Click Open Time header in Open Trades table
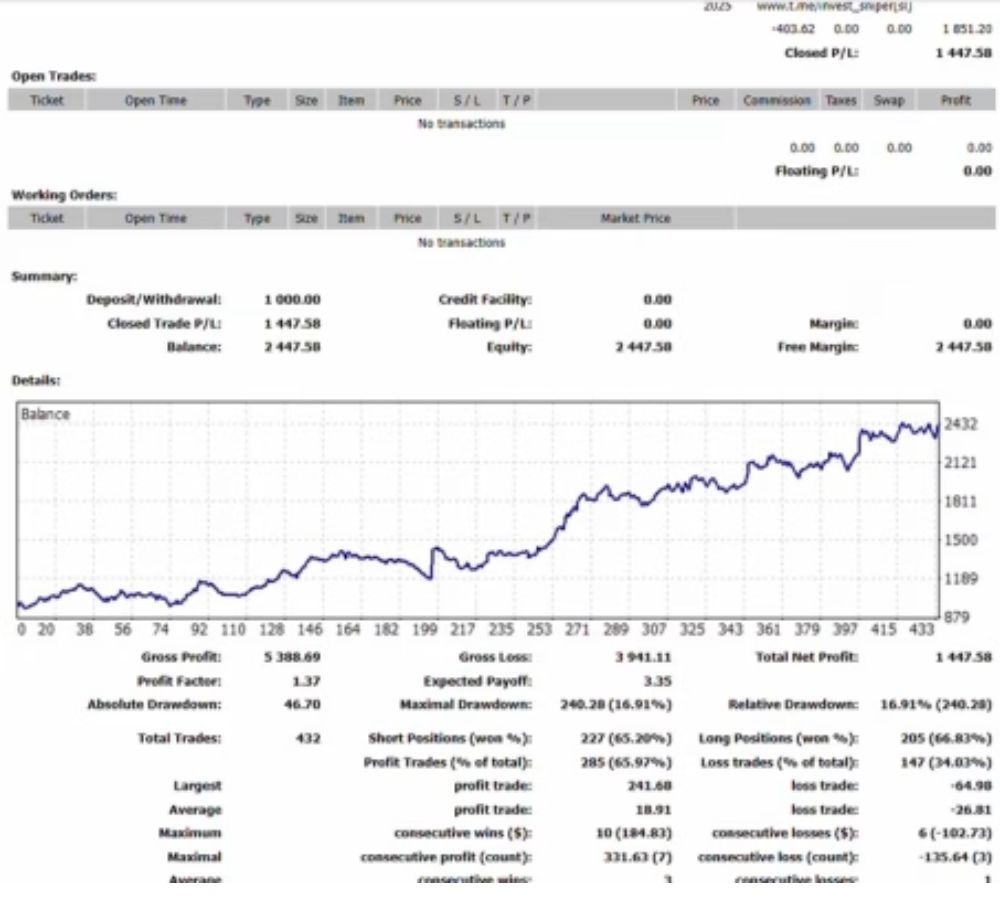This screenshot has height=902, width=1000. tap(156, 100)
